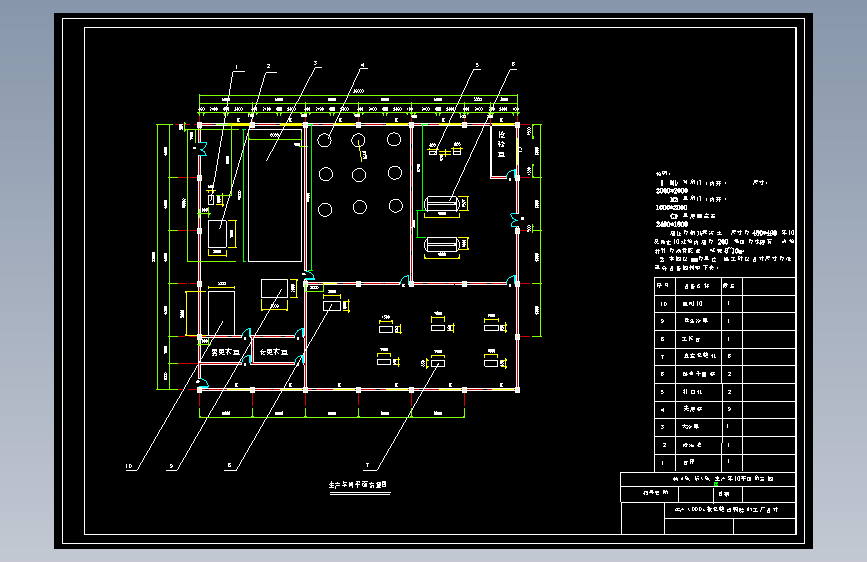This screenshot has width=867, height=562.
Task: Click the leader callout number 9
Action: [171, 466]
